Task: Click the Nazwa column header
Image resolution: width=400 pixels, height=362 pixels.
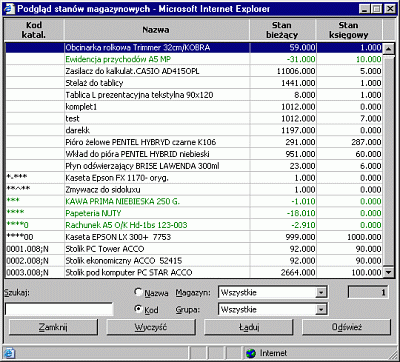Action: 156,30
